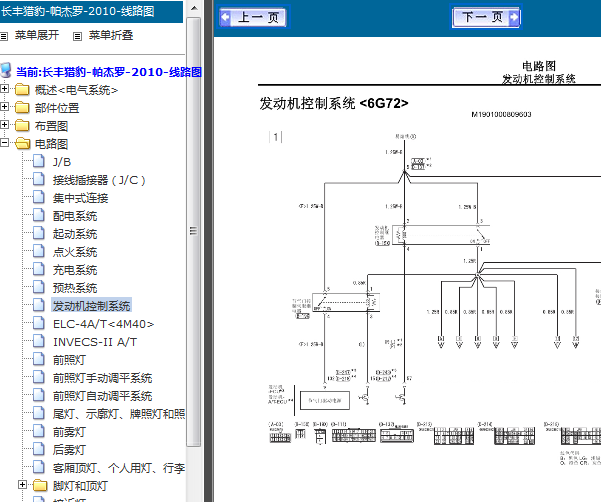Click the 部件位置 folder icon
The height and width of the screenshot is (502, 601).
(x=22, y=108)
